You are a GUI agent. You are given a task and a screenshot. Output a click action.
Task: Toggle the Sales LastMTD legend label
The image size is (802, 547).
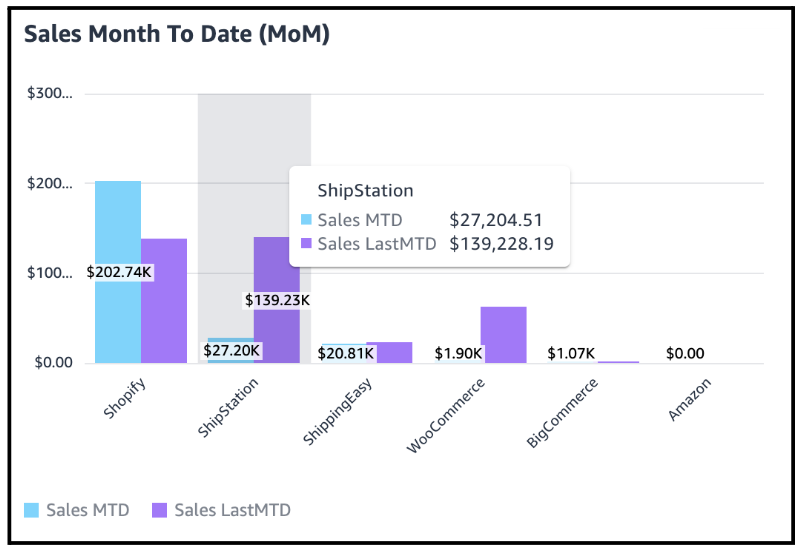[233, 510]
